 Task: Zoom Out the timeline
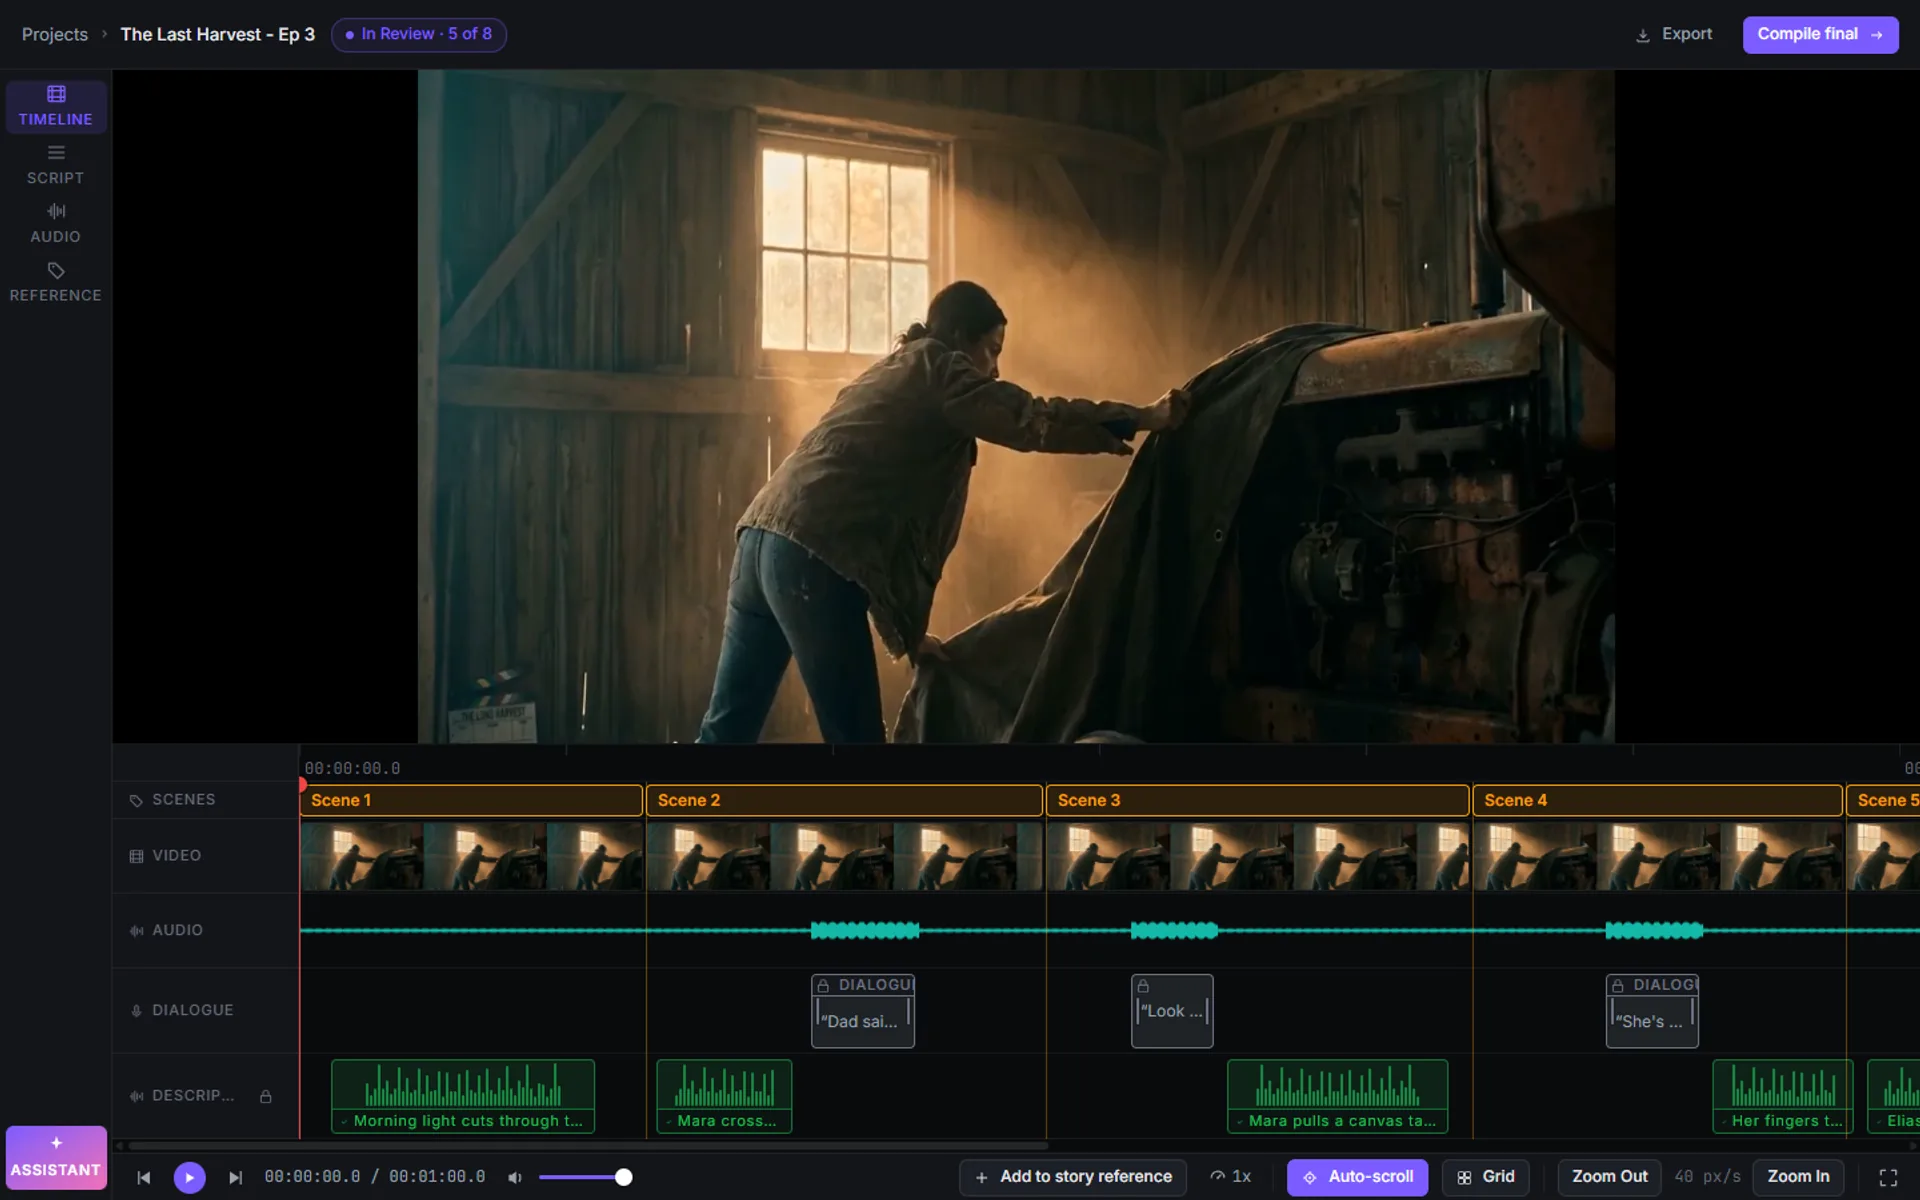pyautogui.click(x=1609, y=1177)
